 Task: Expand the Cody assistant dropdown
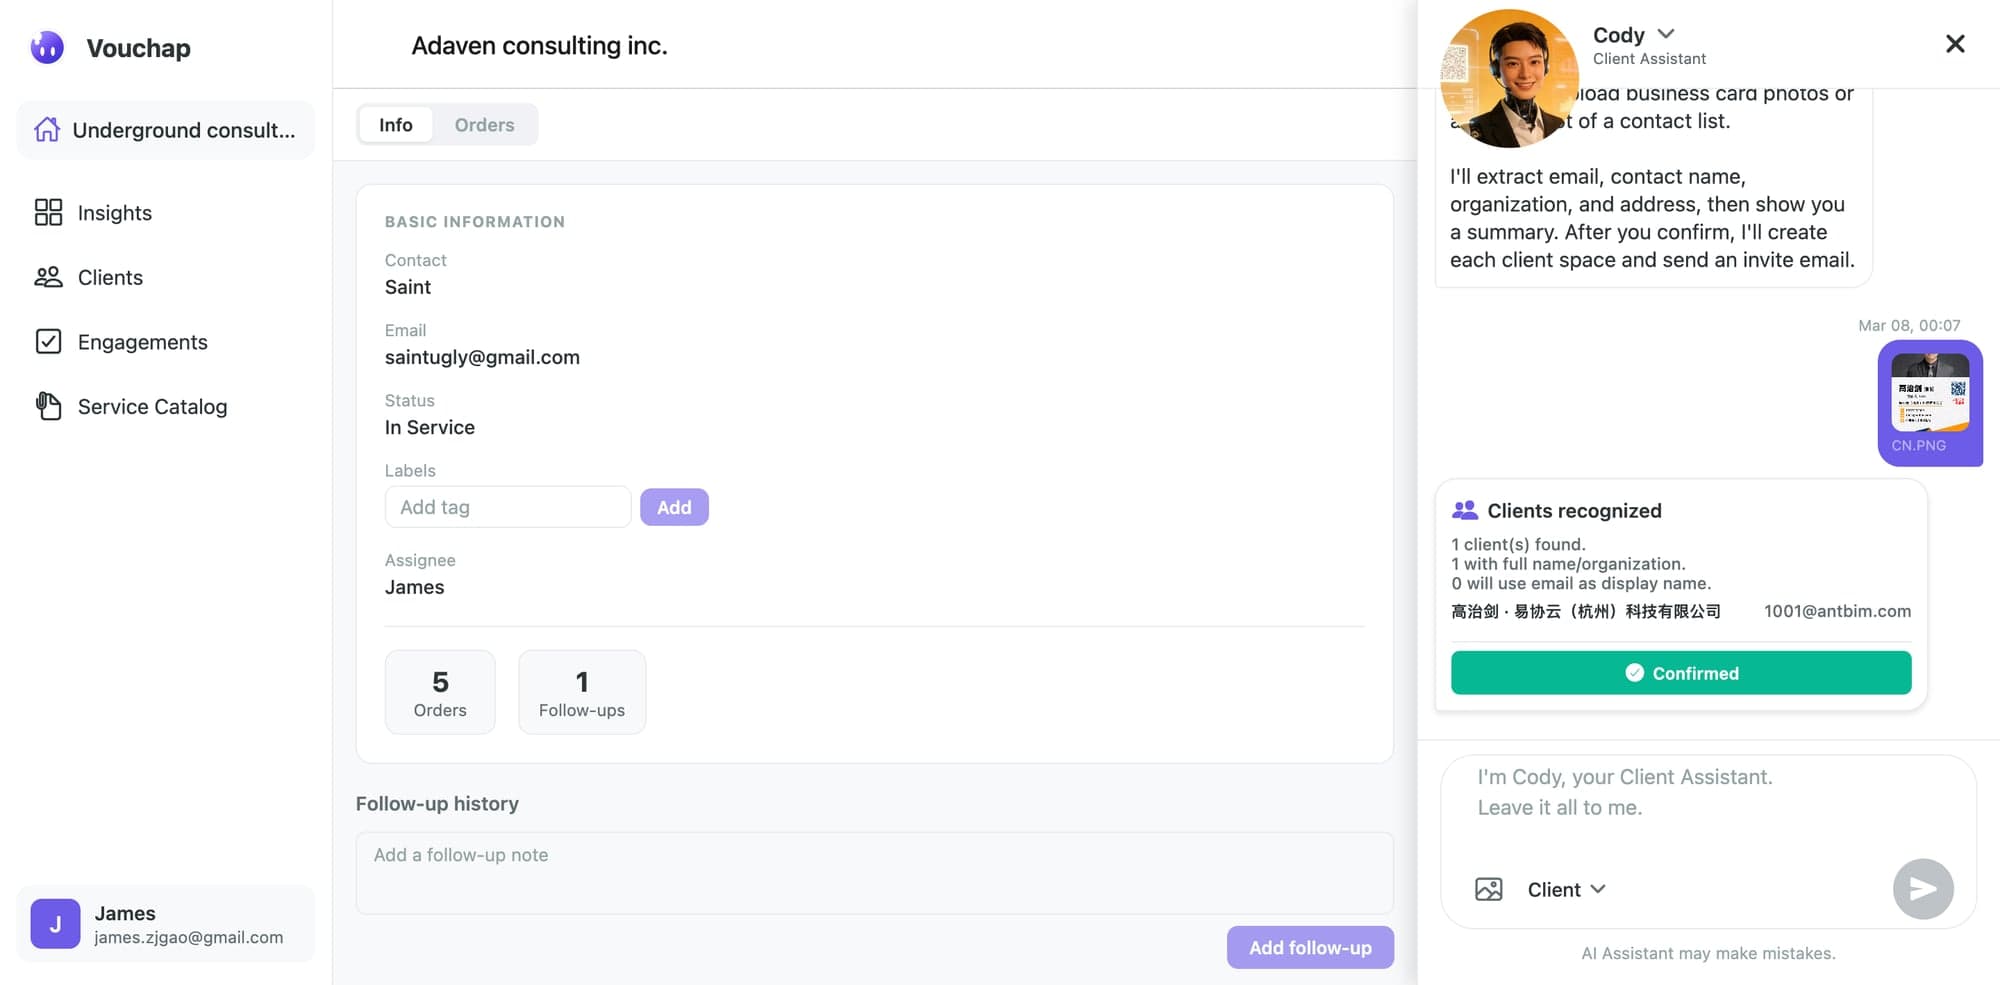click(1666, 33)
